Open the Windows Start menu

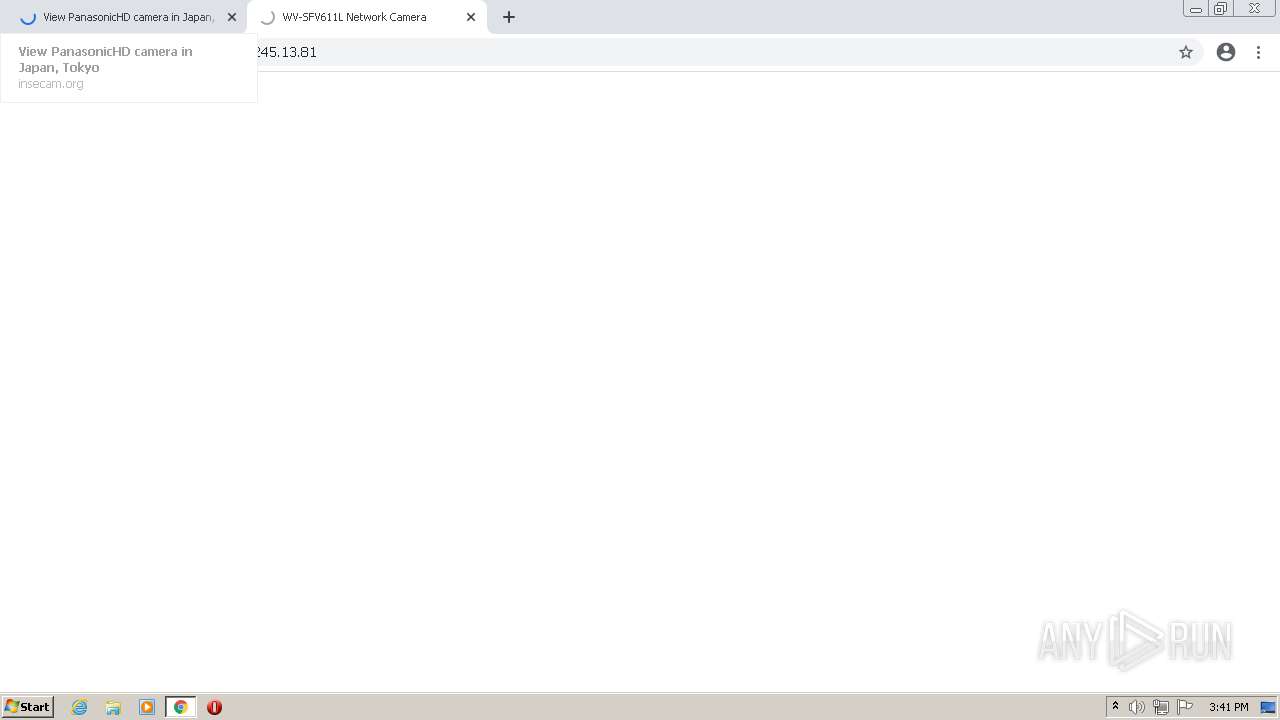click(x=28, y=707)
